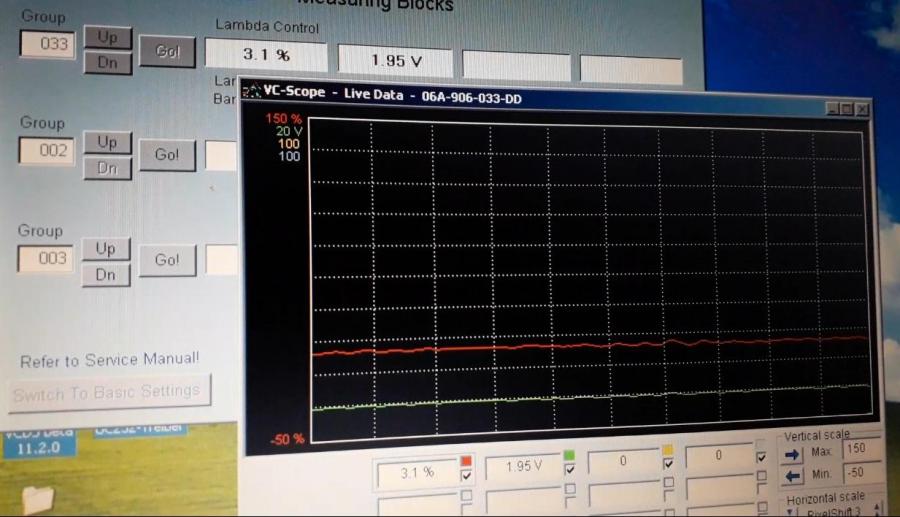Click Go! for Group 003
Image resolution: width=900 pixels, height=517 pixels.
tap(167, 260)
